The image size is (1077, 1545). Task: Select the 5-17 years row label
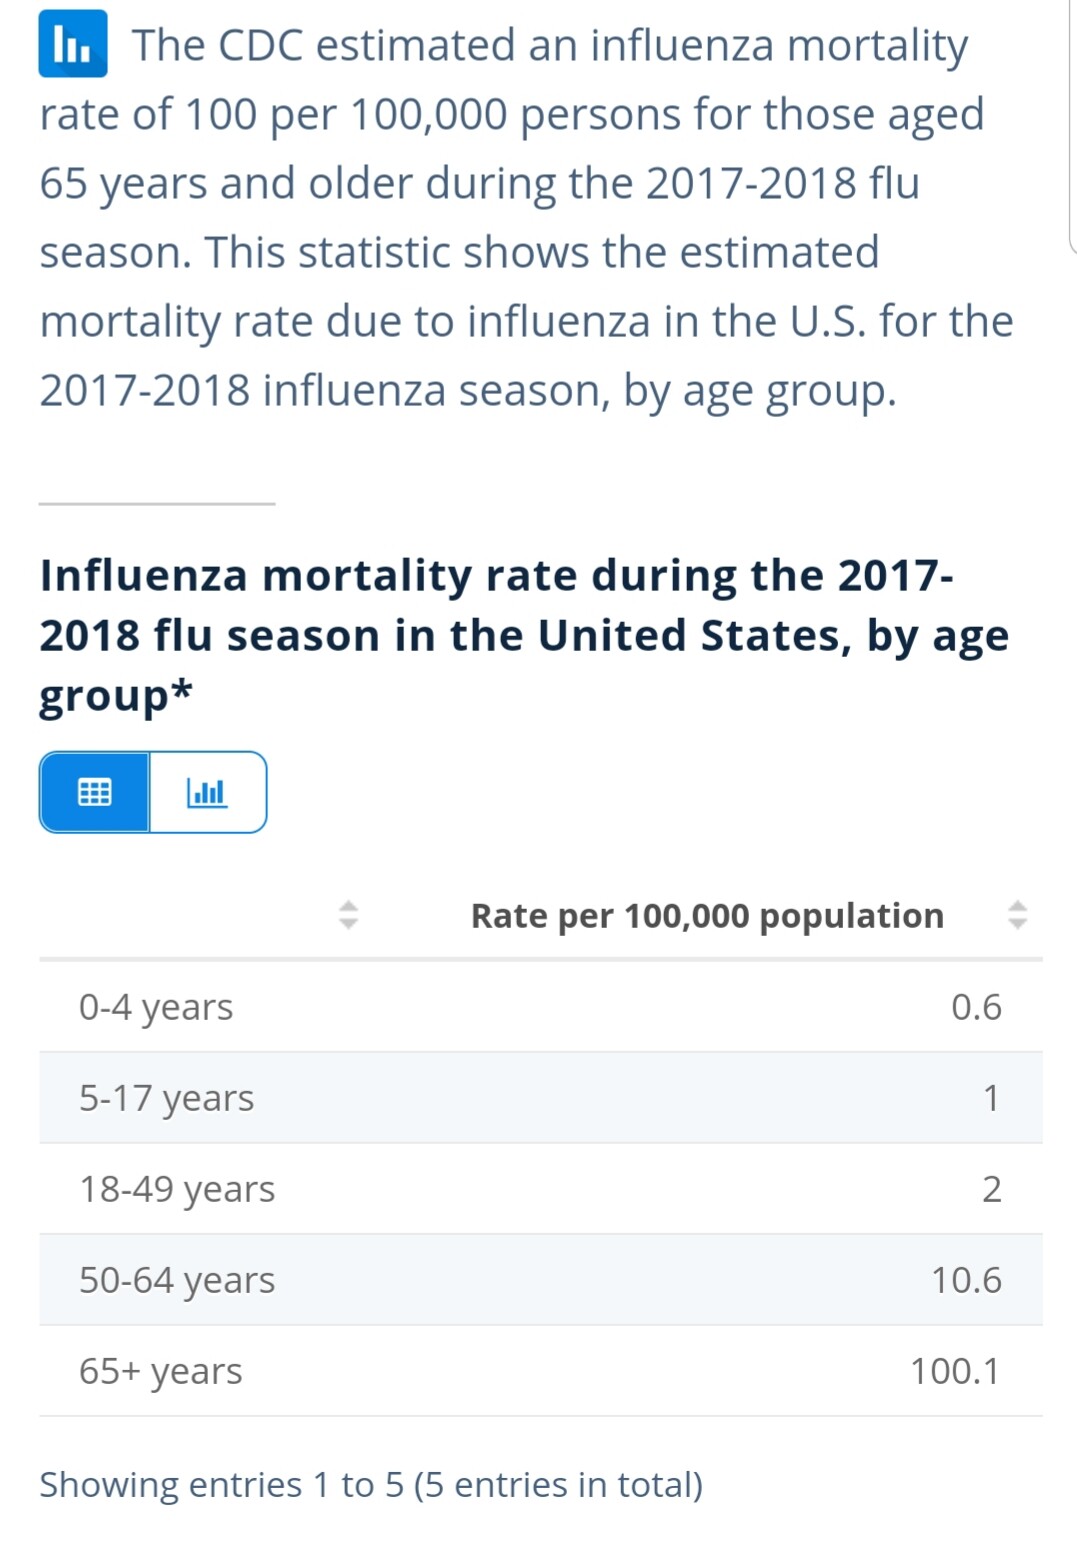click(x=166, y=1098)
